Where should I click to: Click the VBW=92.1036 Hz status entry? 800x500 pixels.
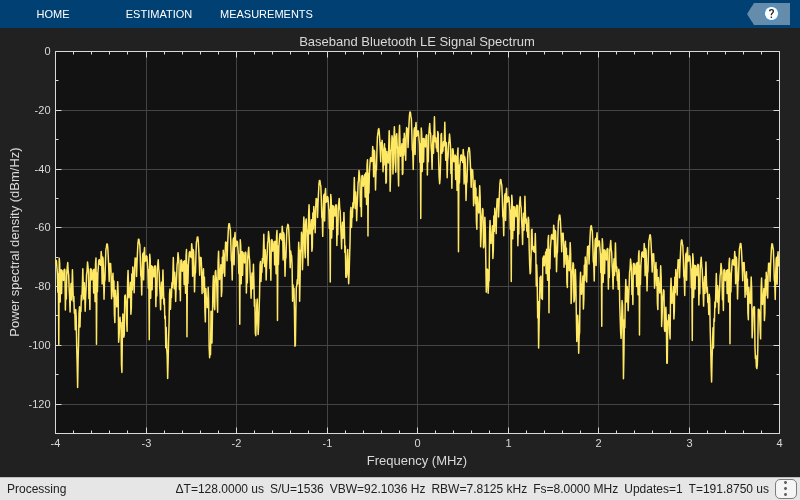377,489
